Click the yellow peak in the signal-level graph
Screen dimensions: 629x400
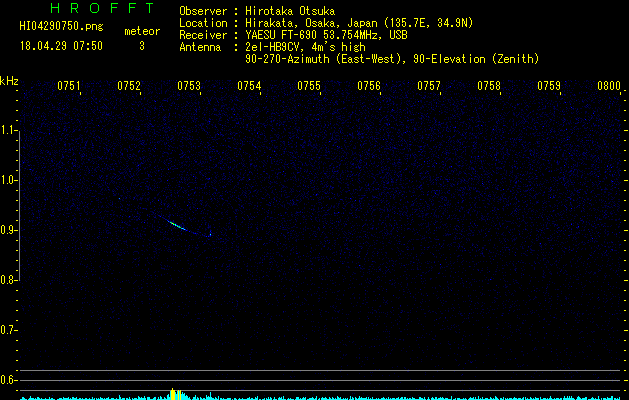[x=174, y=394]
